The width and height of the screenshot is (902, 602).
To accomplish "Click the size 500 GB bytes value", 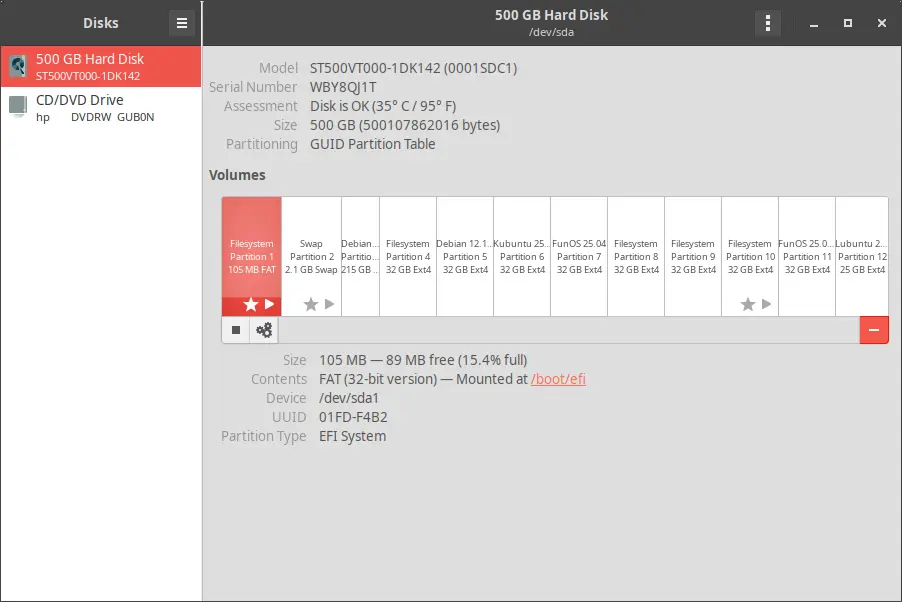I will (405, 125).
